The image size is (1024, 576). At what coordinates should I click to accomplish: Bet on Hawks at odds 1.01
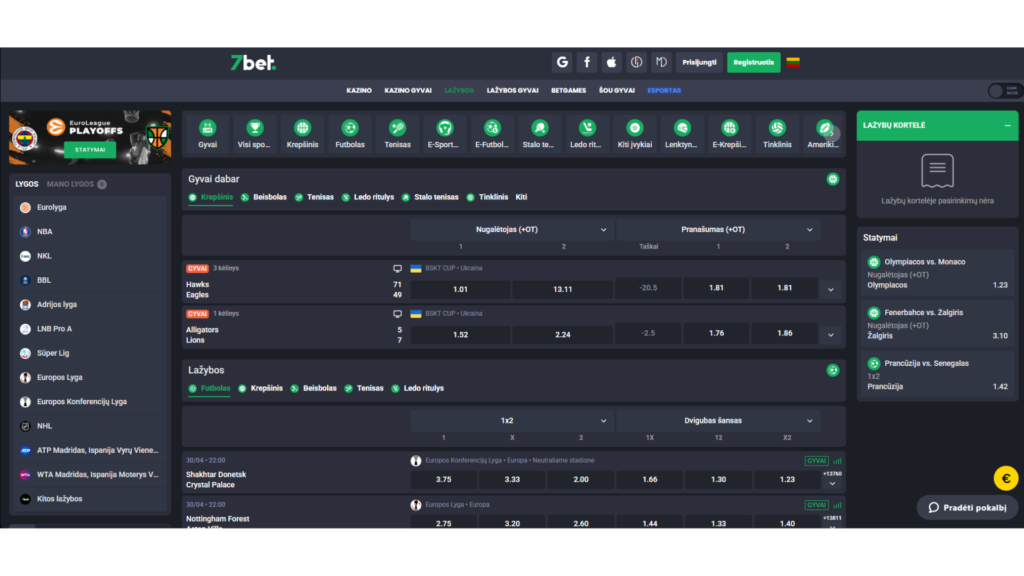pyautogui.click(x=460, y=289)
